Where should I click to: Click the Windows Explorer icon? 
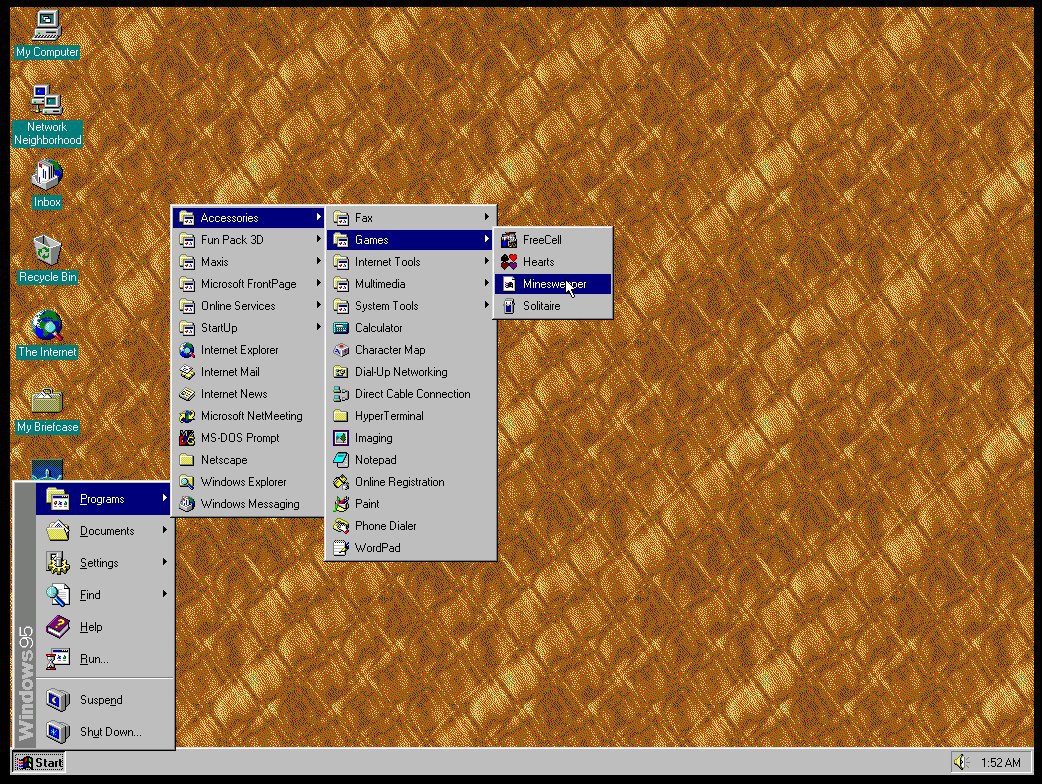point(187,482)
